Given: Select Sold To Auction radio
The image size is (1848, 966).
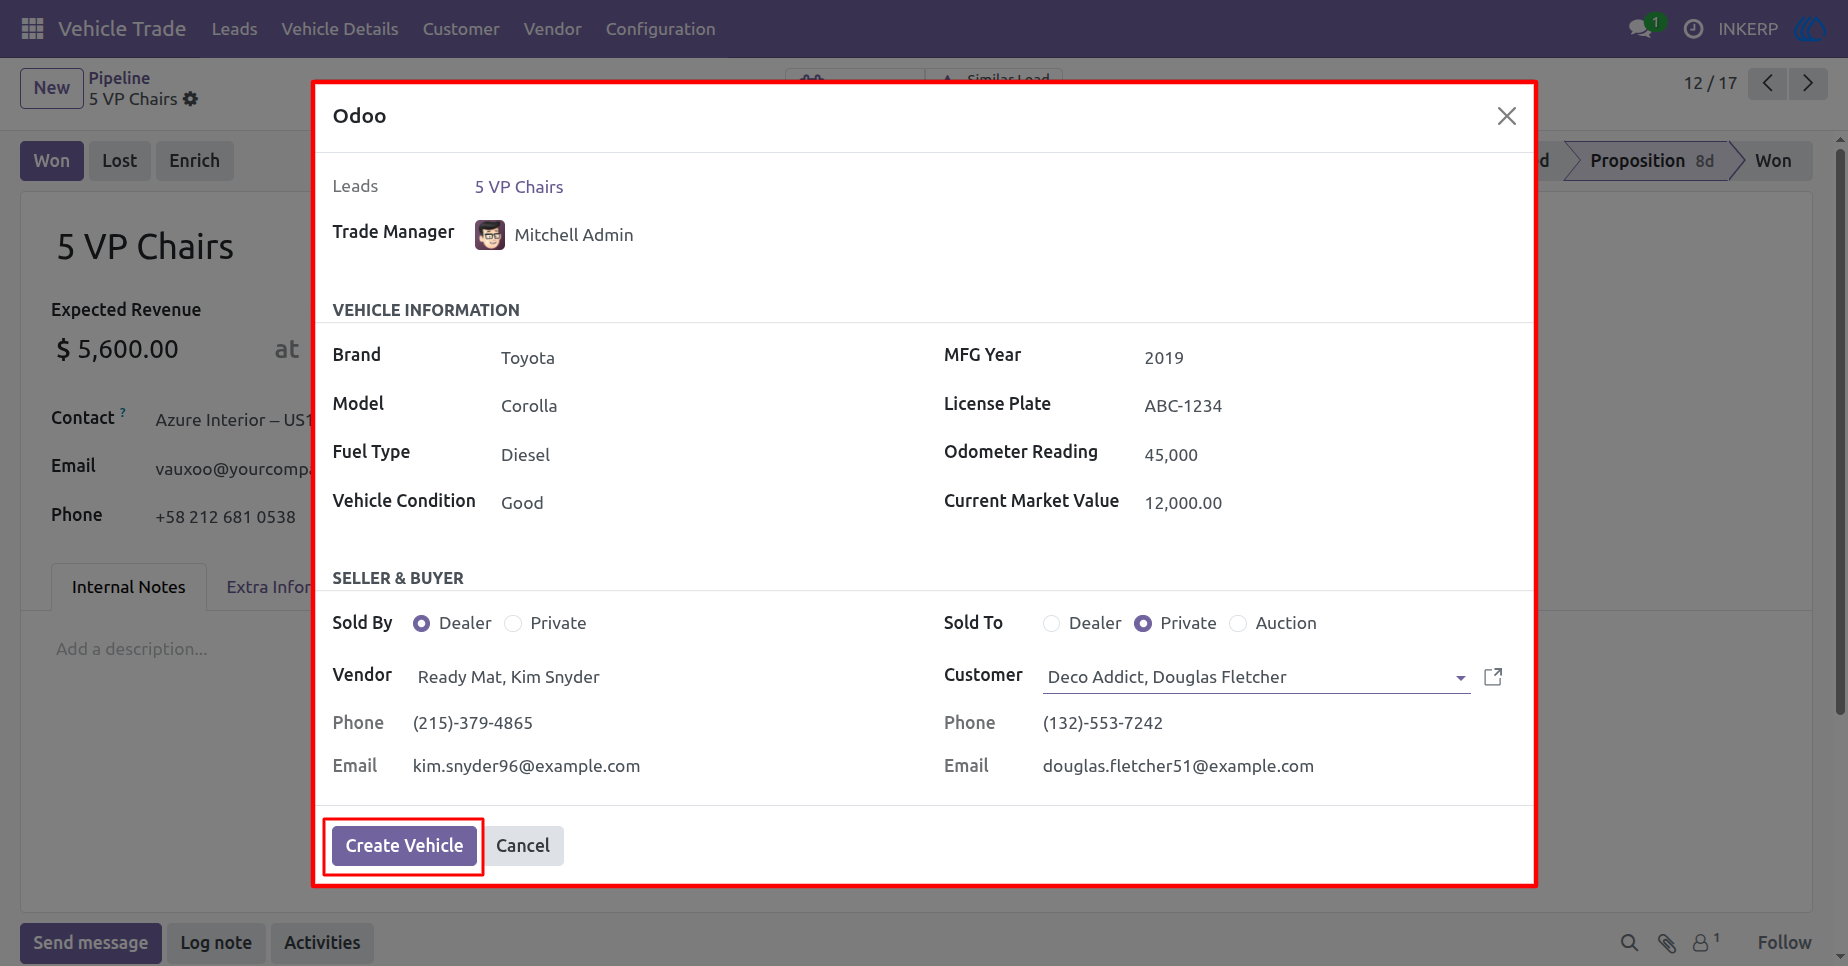Looking at the screenshot, I should 1238,623.
